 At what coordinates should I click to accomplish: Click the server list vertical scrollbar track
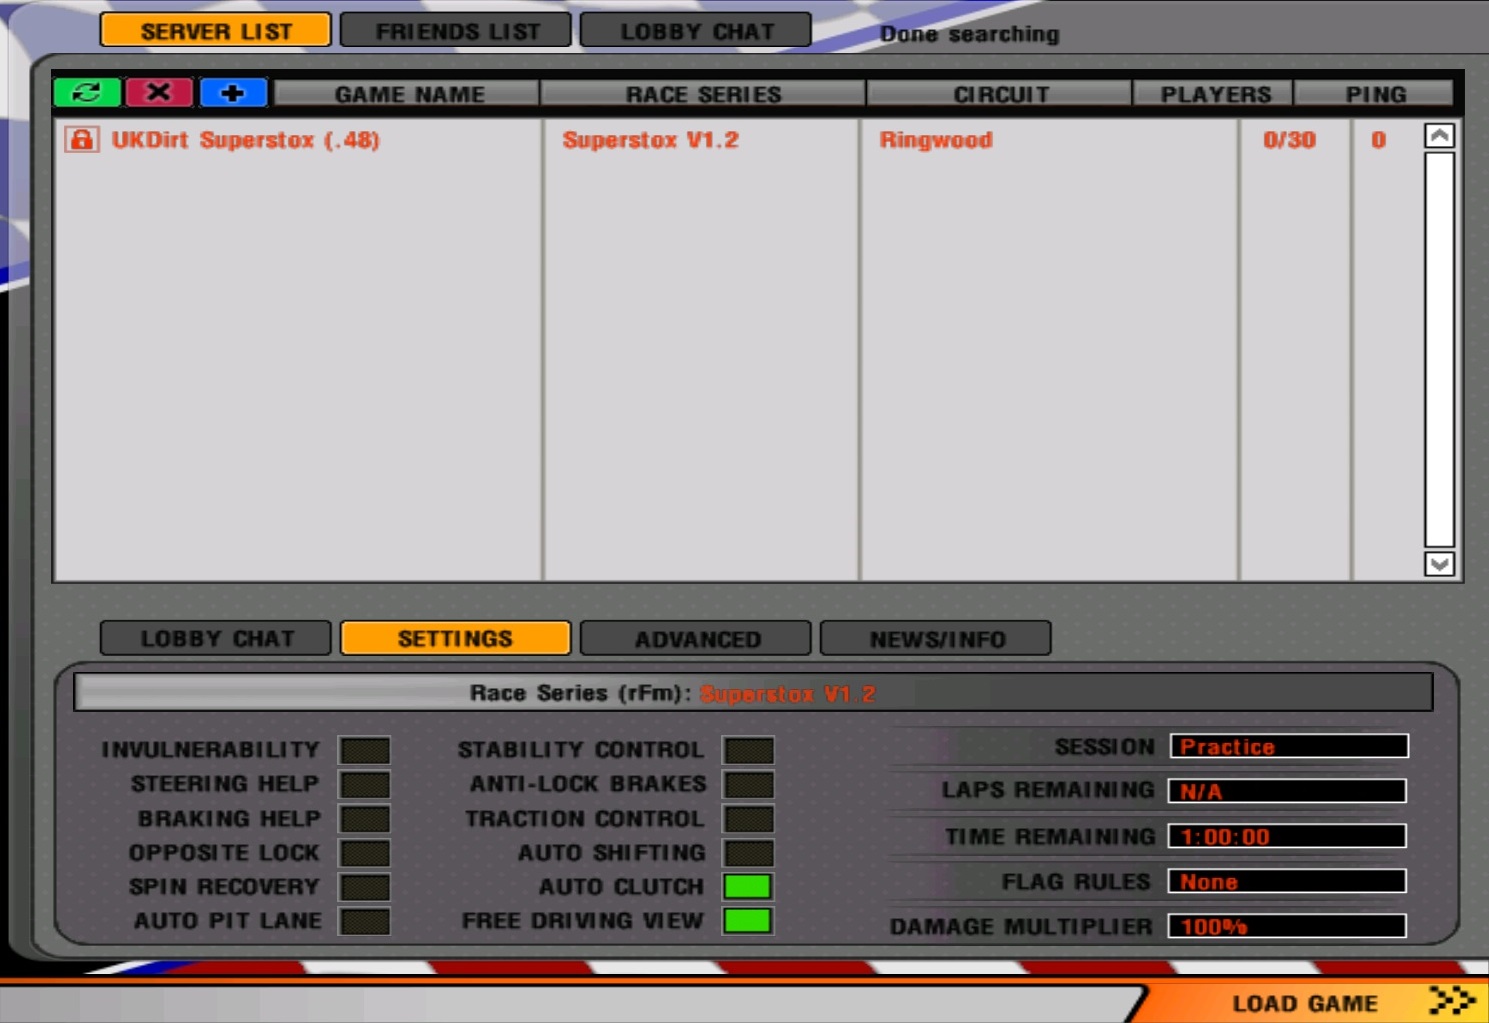[1439, 350]
